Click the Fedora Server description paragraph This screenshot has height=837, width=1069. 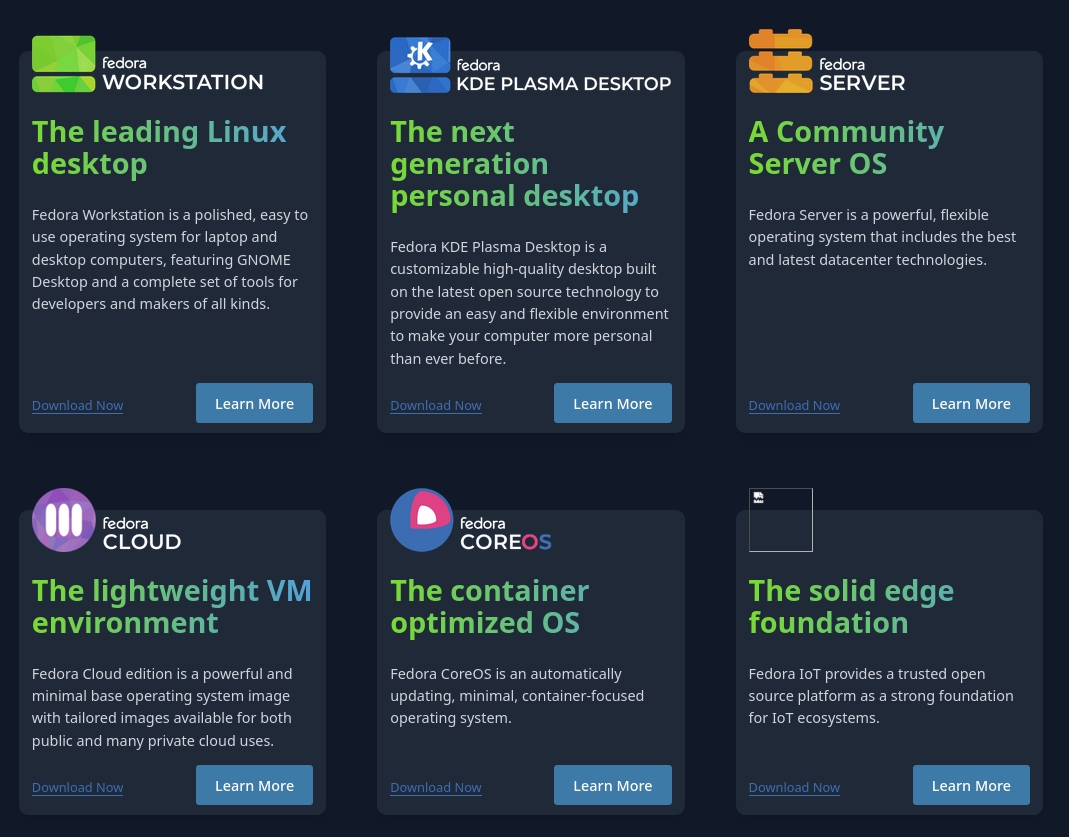coord(882,237)
